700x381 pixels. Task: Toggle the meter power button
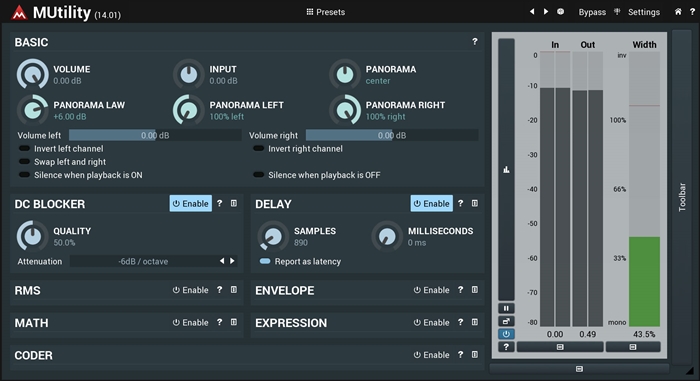[506, 334]
